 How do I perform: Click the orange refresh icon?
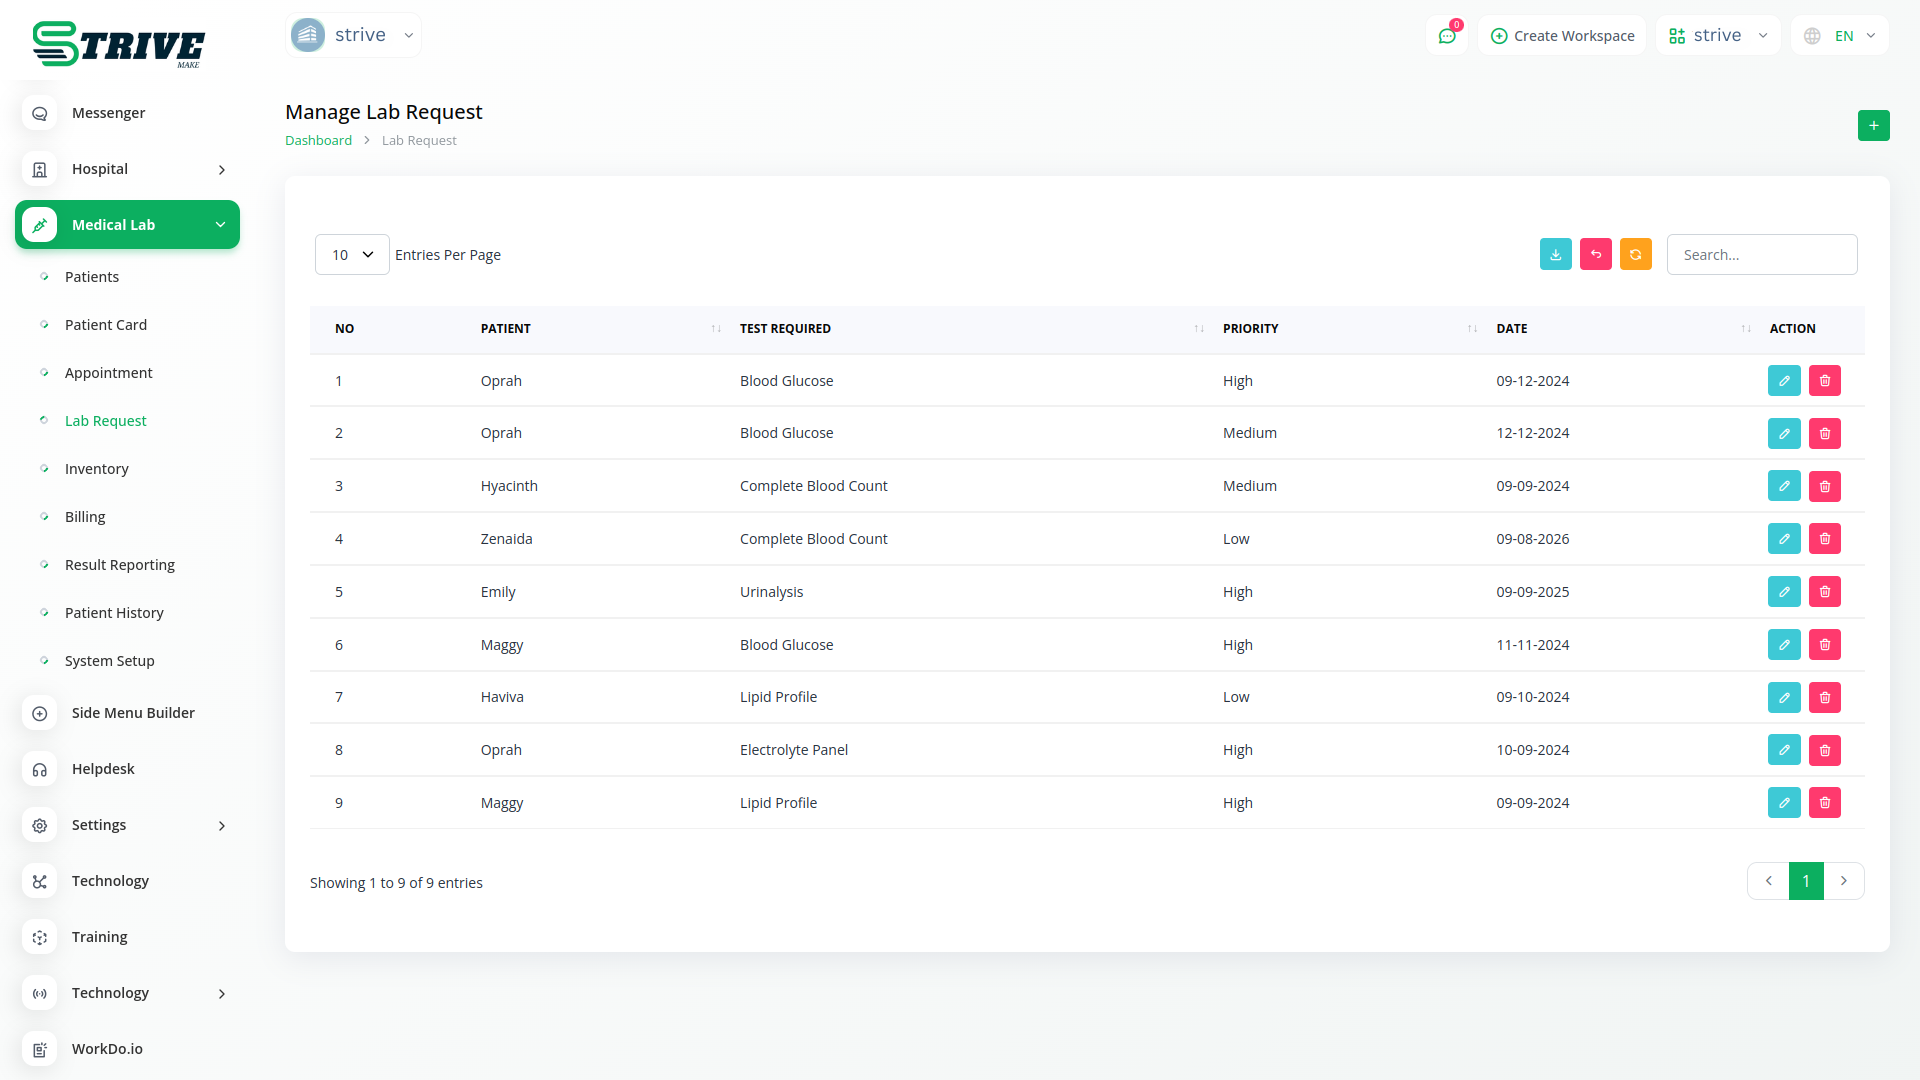1635,255
